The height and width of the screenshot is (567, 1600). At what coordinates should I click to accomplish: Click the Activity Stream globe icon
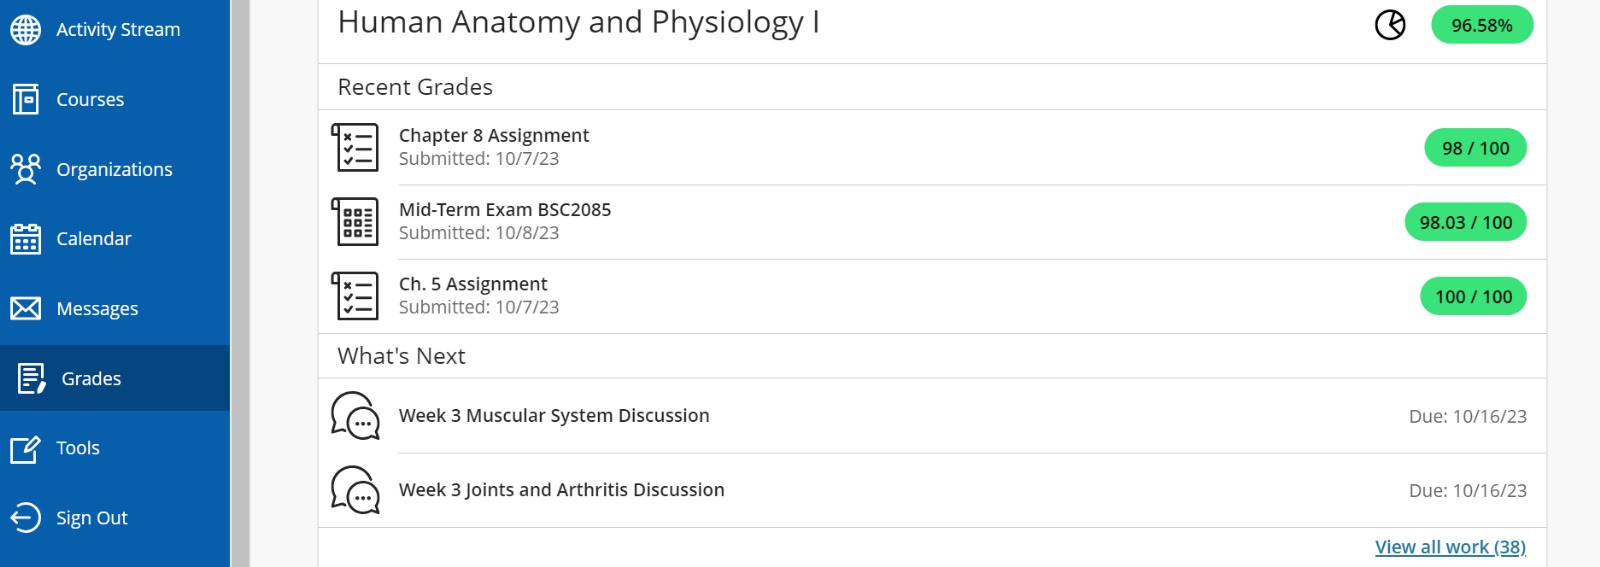[x=26, y=30]
